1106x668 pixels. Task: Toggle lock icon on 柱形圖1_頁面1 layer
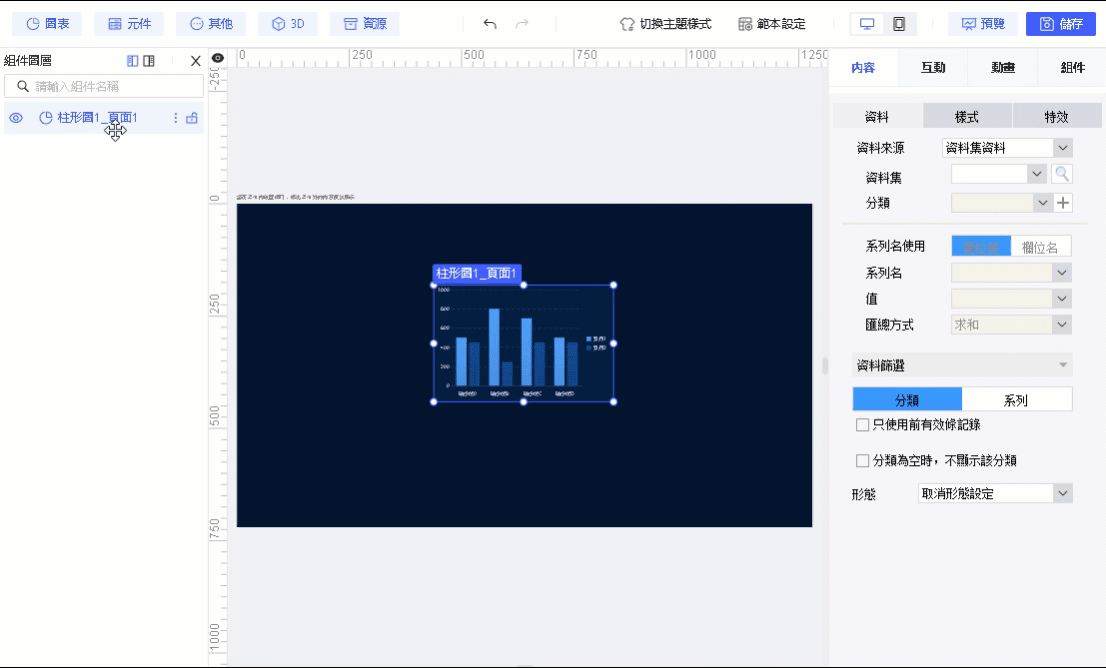(x=192, y=118)
